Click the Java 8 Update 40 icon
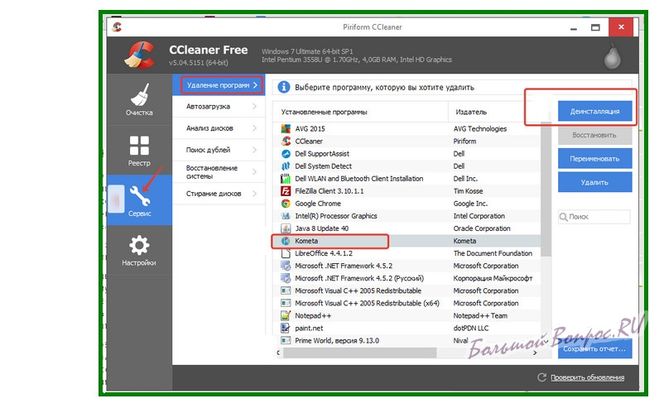 pos(286,229)
